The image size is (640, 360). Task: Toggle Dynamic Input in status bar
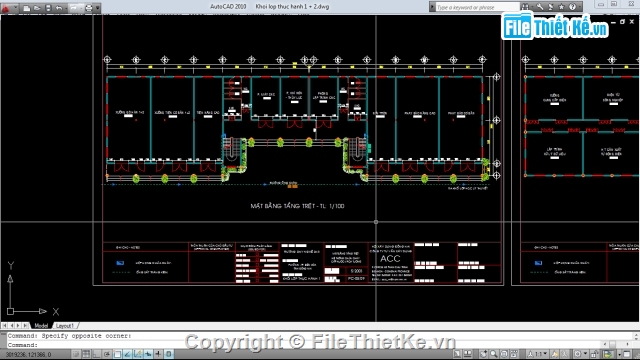[x=148, y=354]
